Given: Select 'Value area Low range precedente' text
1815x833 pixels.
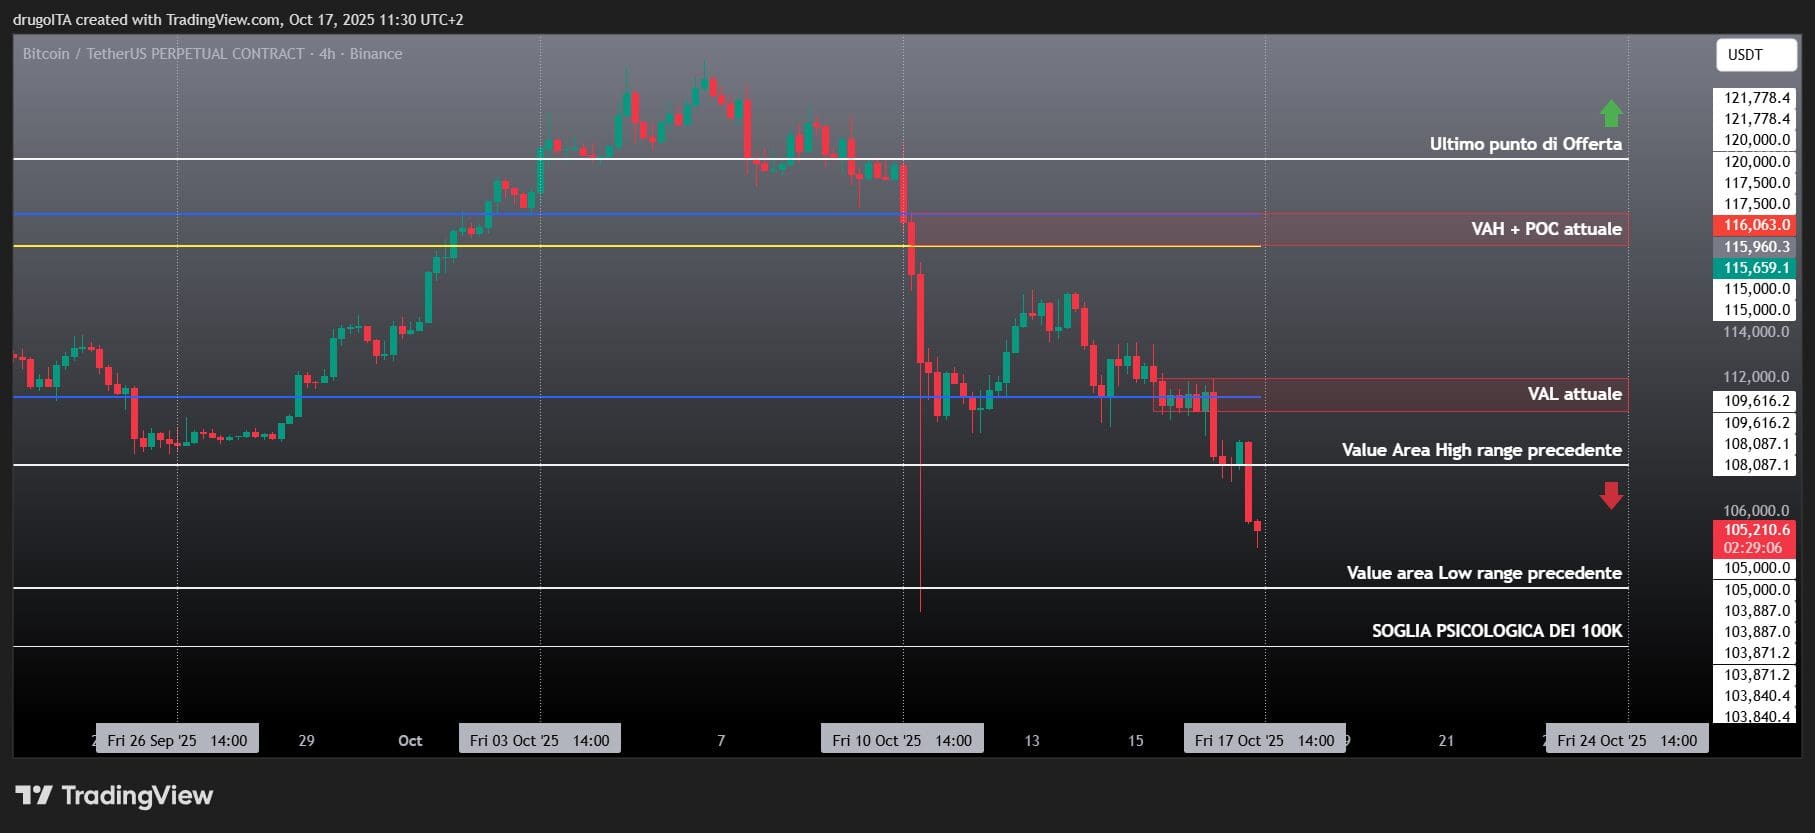Looking at the screenshot, I should click(1483, 573).
